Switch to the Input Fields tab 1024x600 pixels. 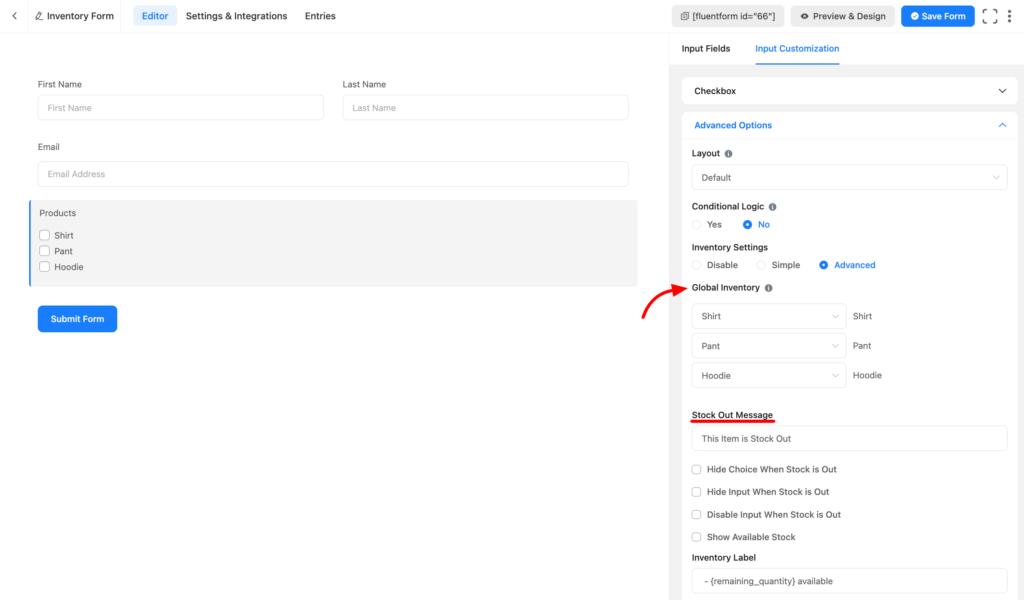(x=706, y=47)
